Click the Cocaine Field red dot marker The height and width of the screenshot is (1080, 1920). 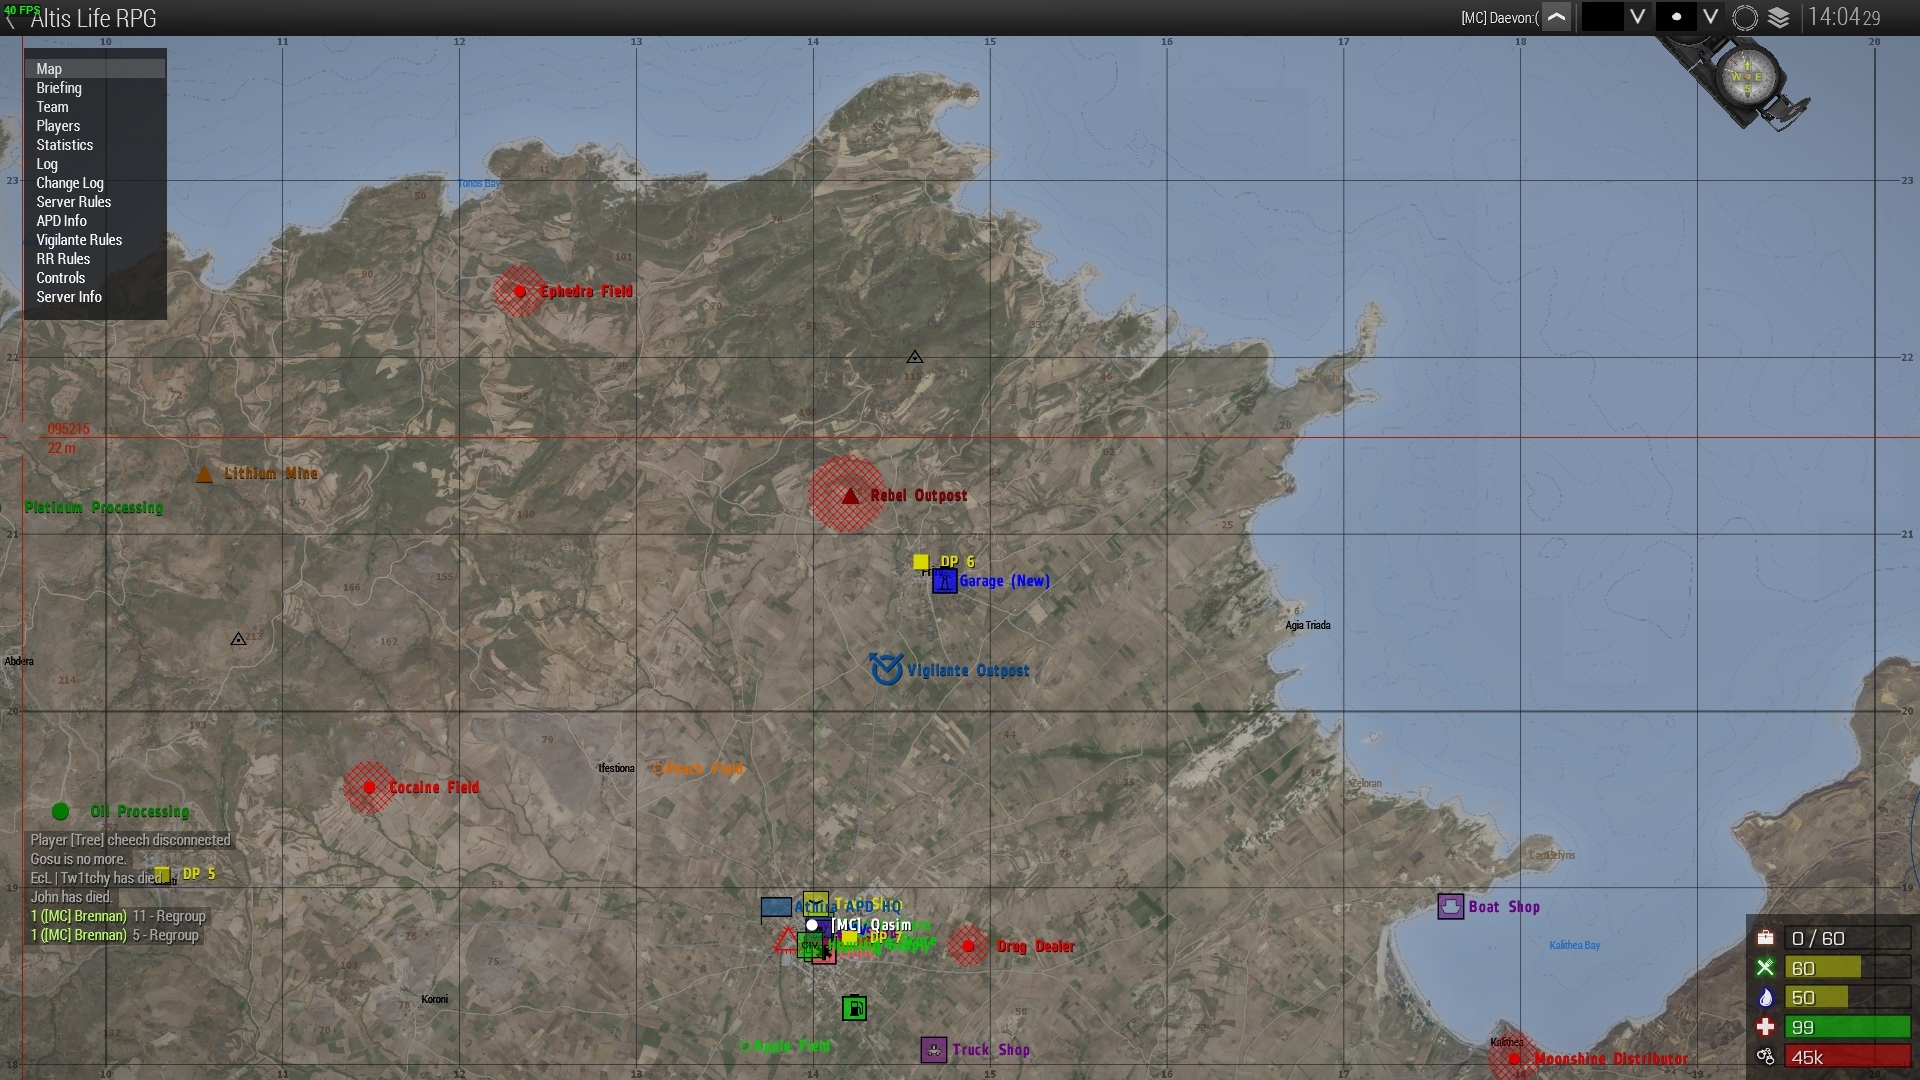[x=369, y=788]
